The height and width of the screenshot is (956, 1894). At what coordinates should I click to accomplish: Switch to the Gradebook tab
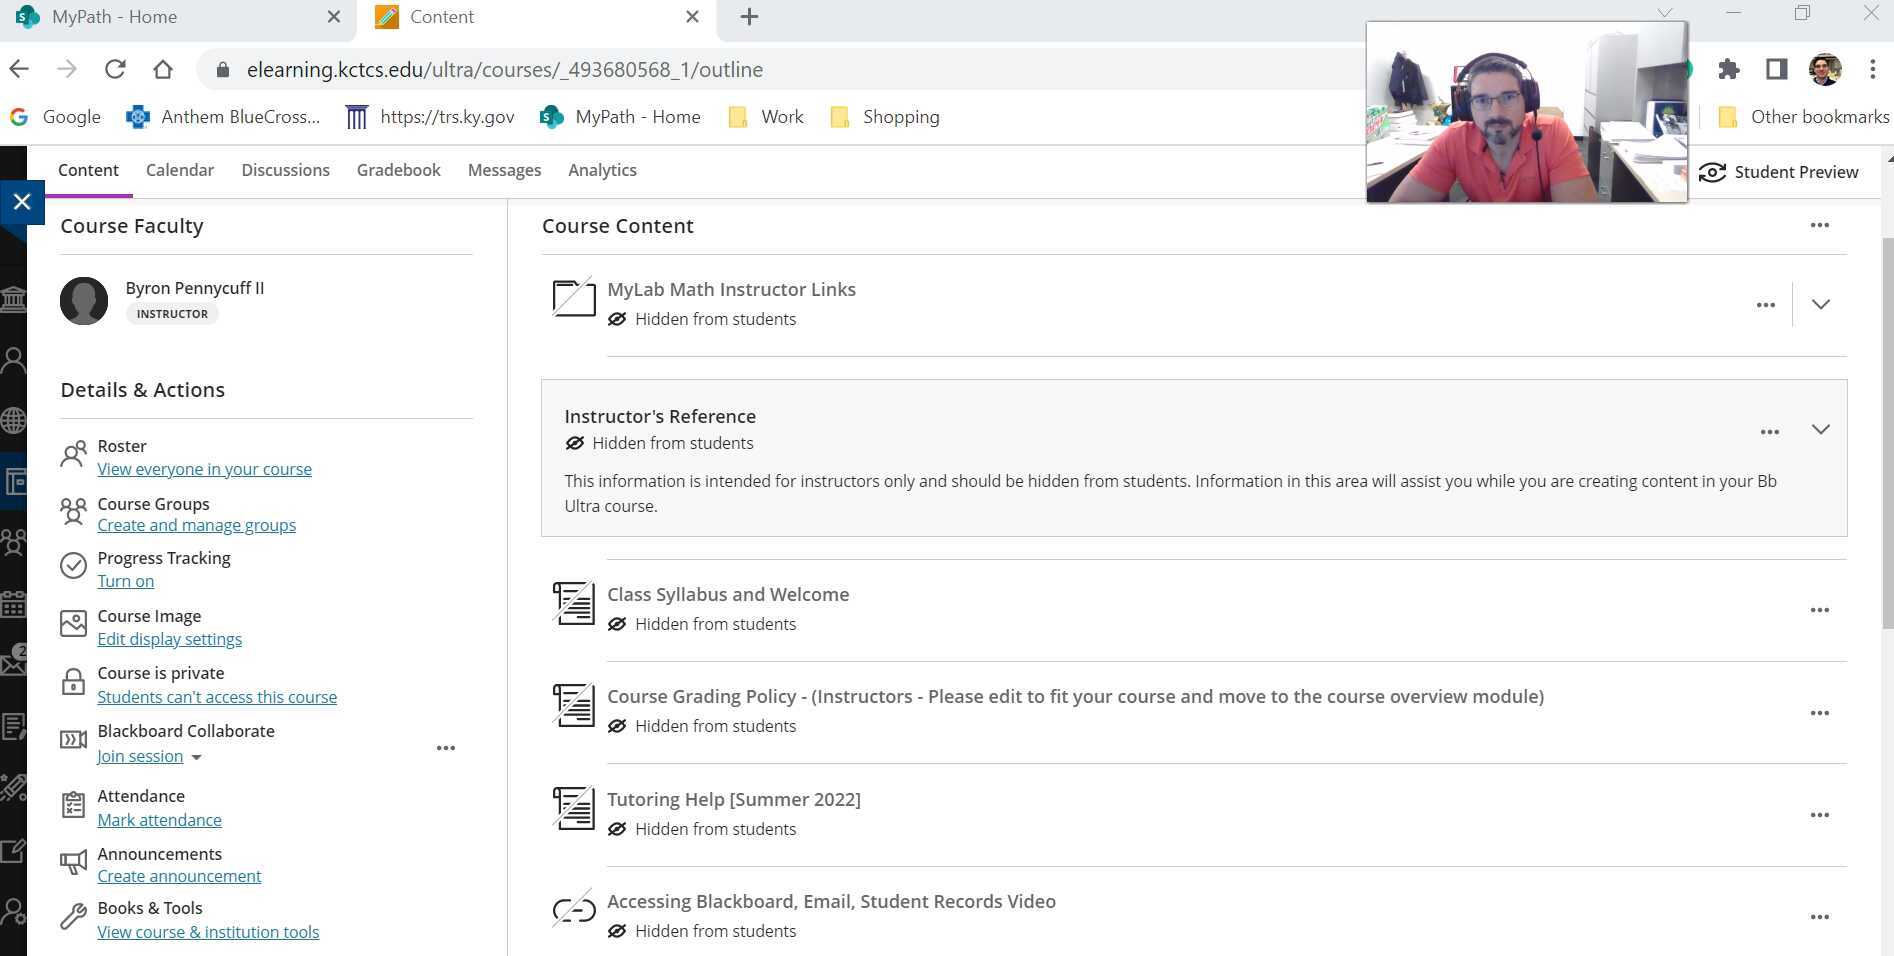coord(398,169)
